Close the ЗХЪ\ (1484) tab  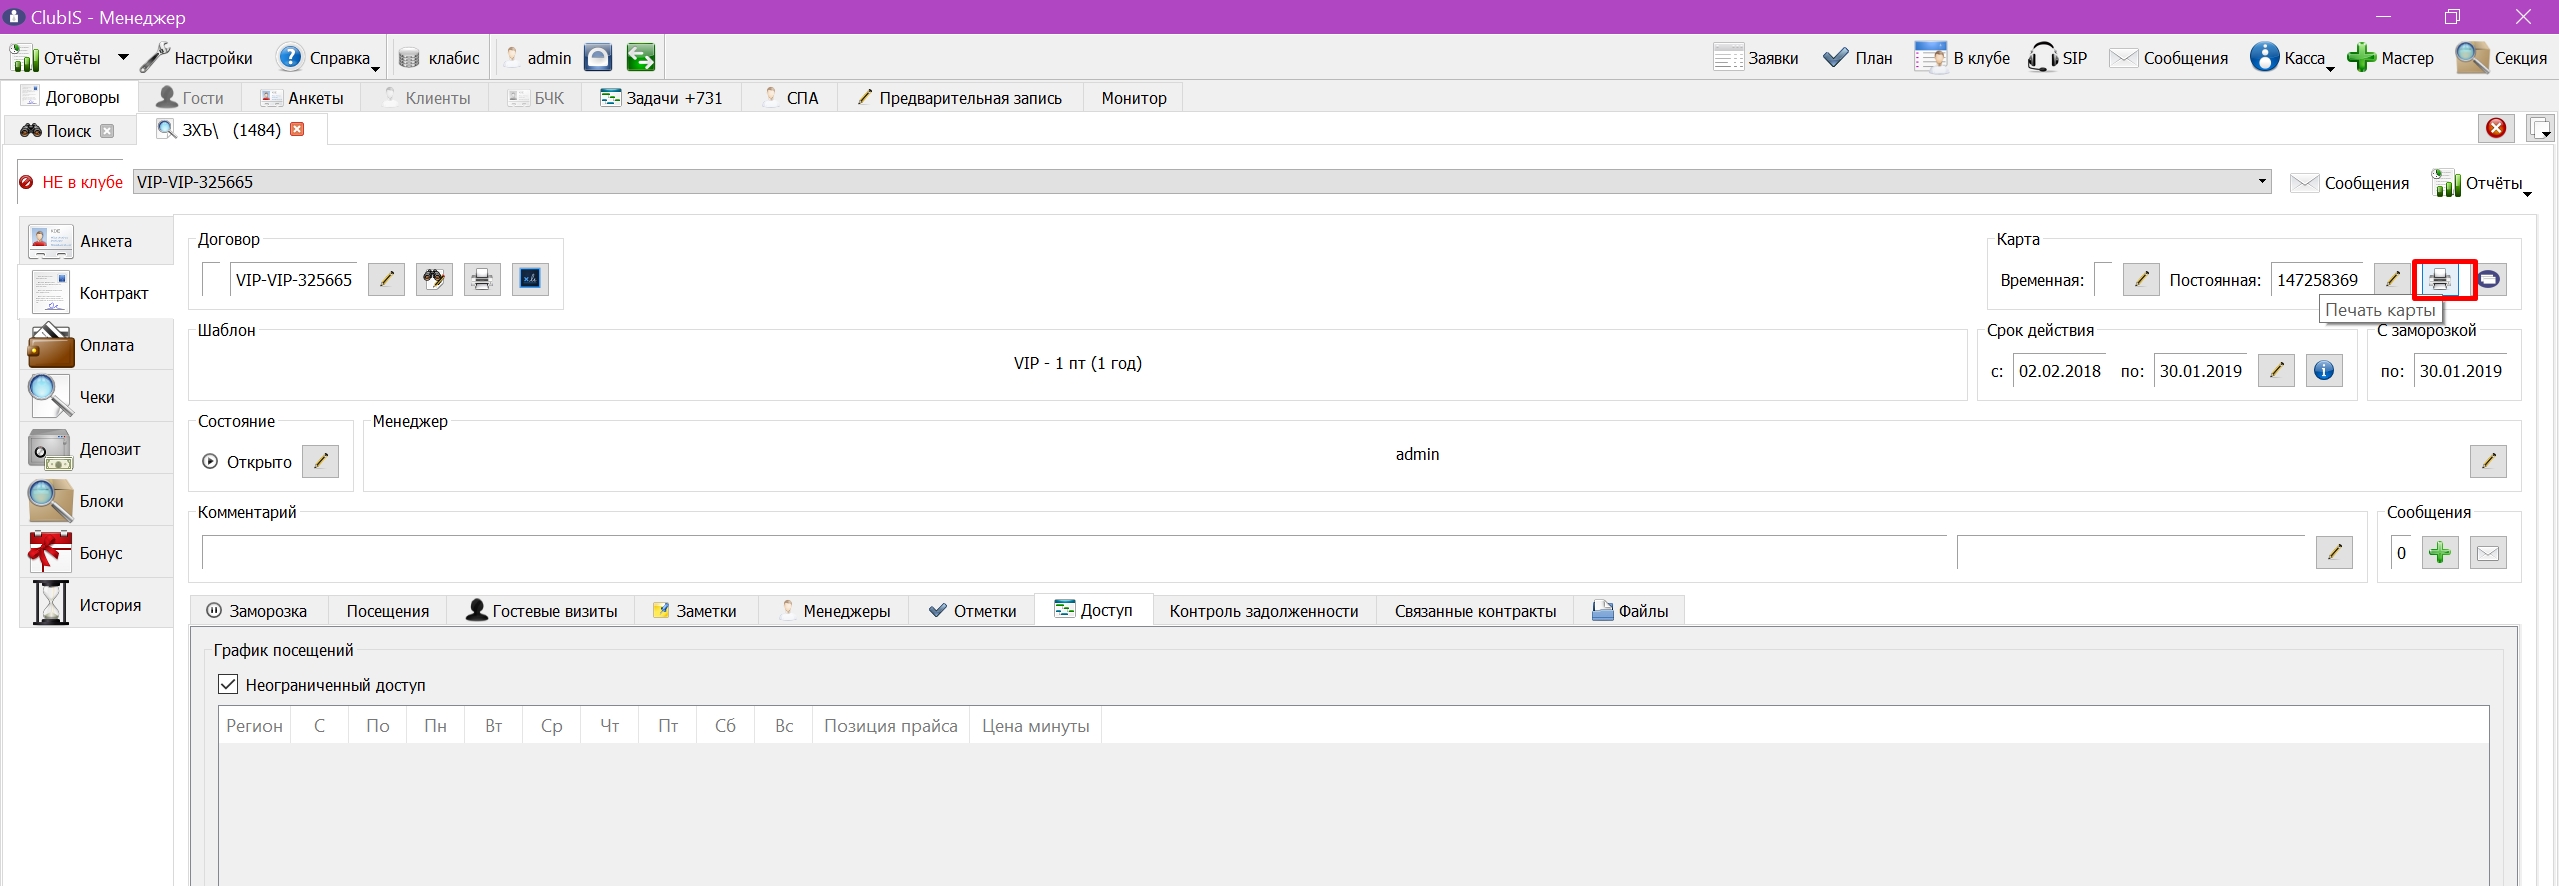297,129
